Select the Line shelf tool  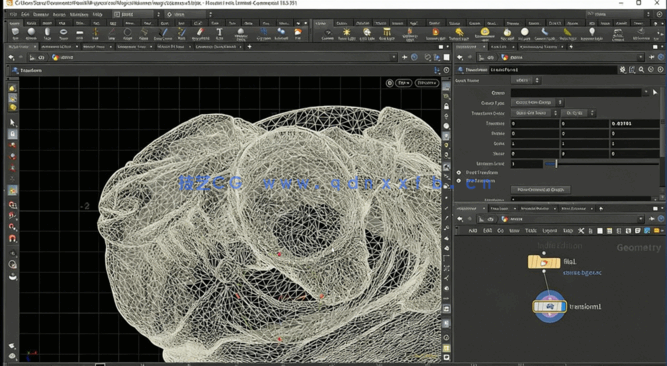point(111,33)
